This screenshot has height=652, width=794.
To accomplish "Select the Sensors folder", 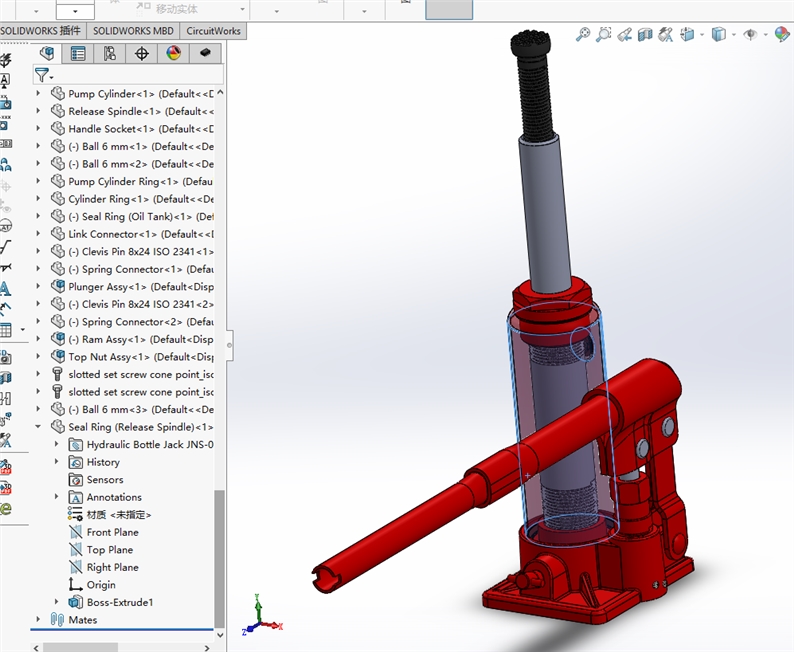I will click(x=105, y=479).
